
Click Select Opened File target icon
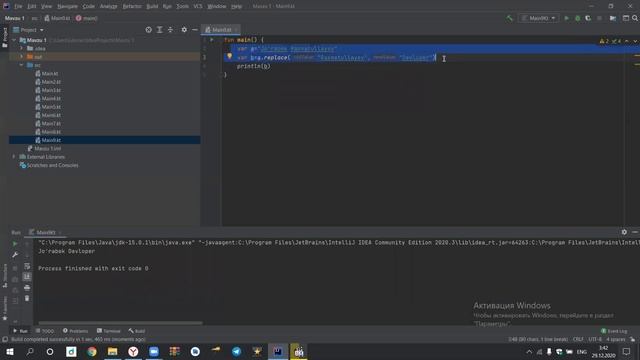pos(149,30)
